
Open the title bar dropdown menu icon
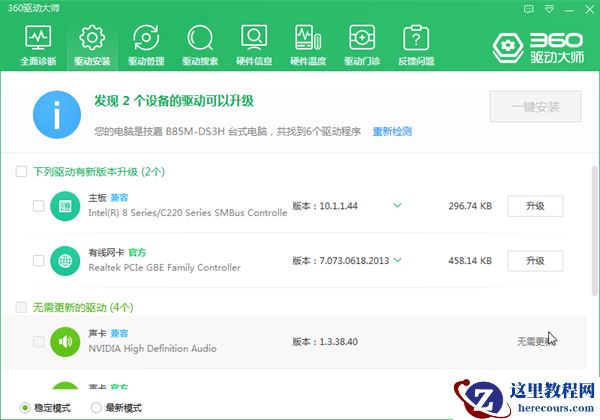pyautogui.click(x=549, y=9)
